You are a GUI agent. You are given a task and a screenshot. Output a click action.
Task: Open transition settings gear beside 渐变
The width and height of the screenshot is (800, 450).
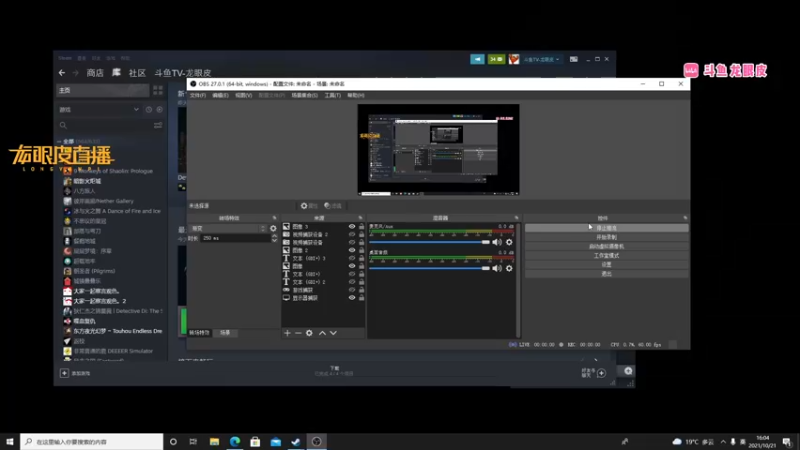pos(273,229)
